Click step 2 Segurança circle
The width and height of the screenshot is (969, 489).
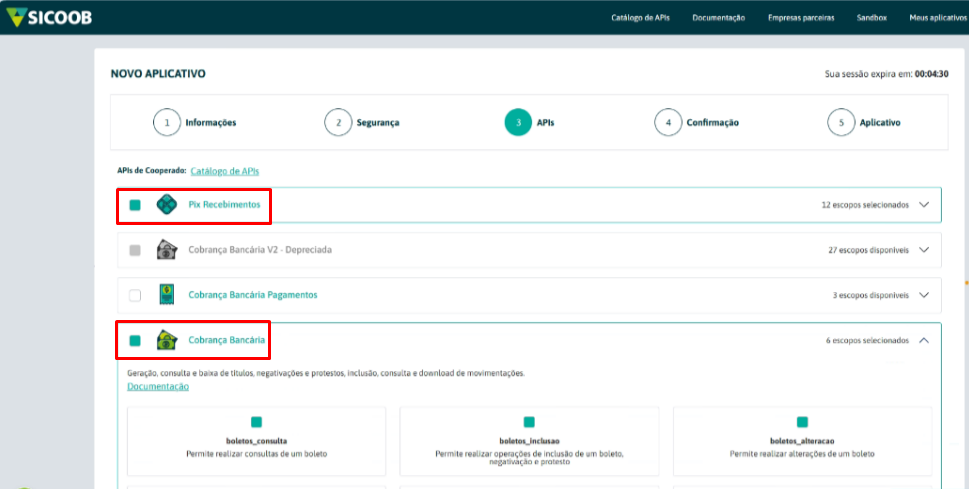click(x=338, y=122)
